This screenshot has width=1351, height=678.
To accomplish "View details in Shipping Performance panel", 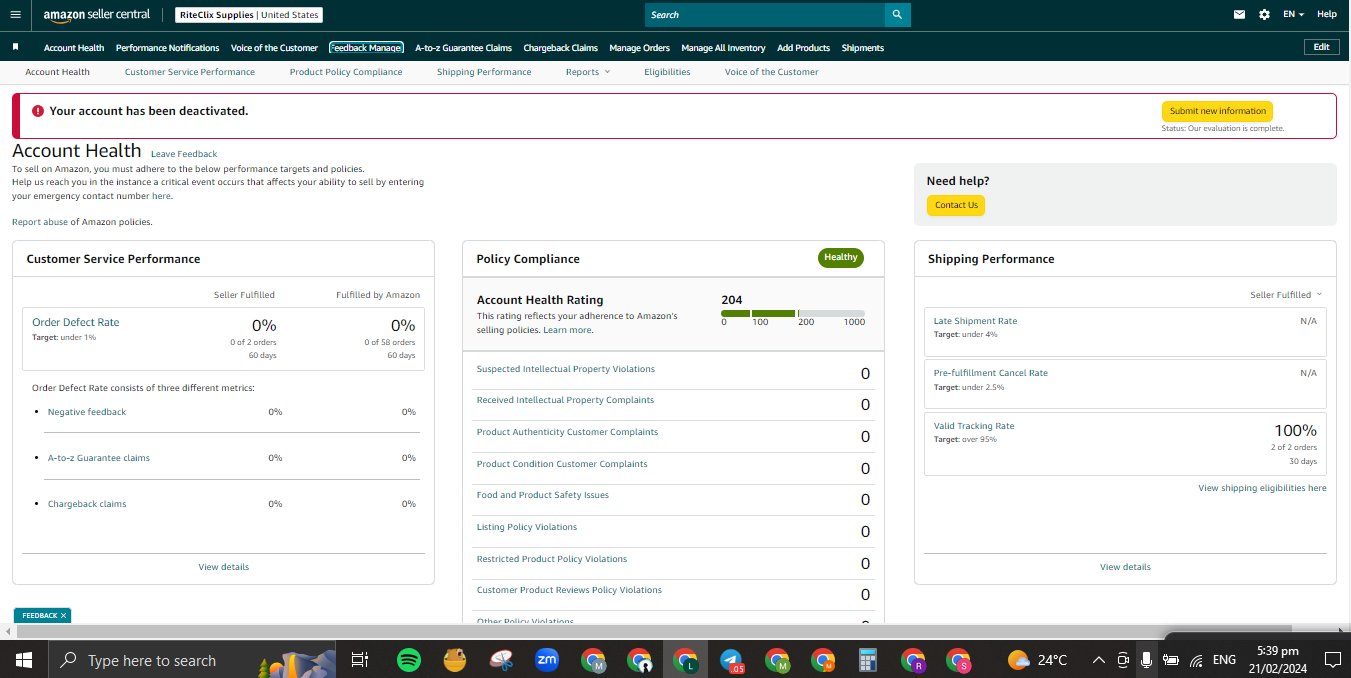I will click(1125, 567).
